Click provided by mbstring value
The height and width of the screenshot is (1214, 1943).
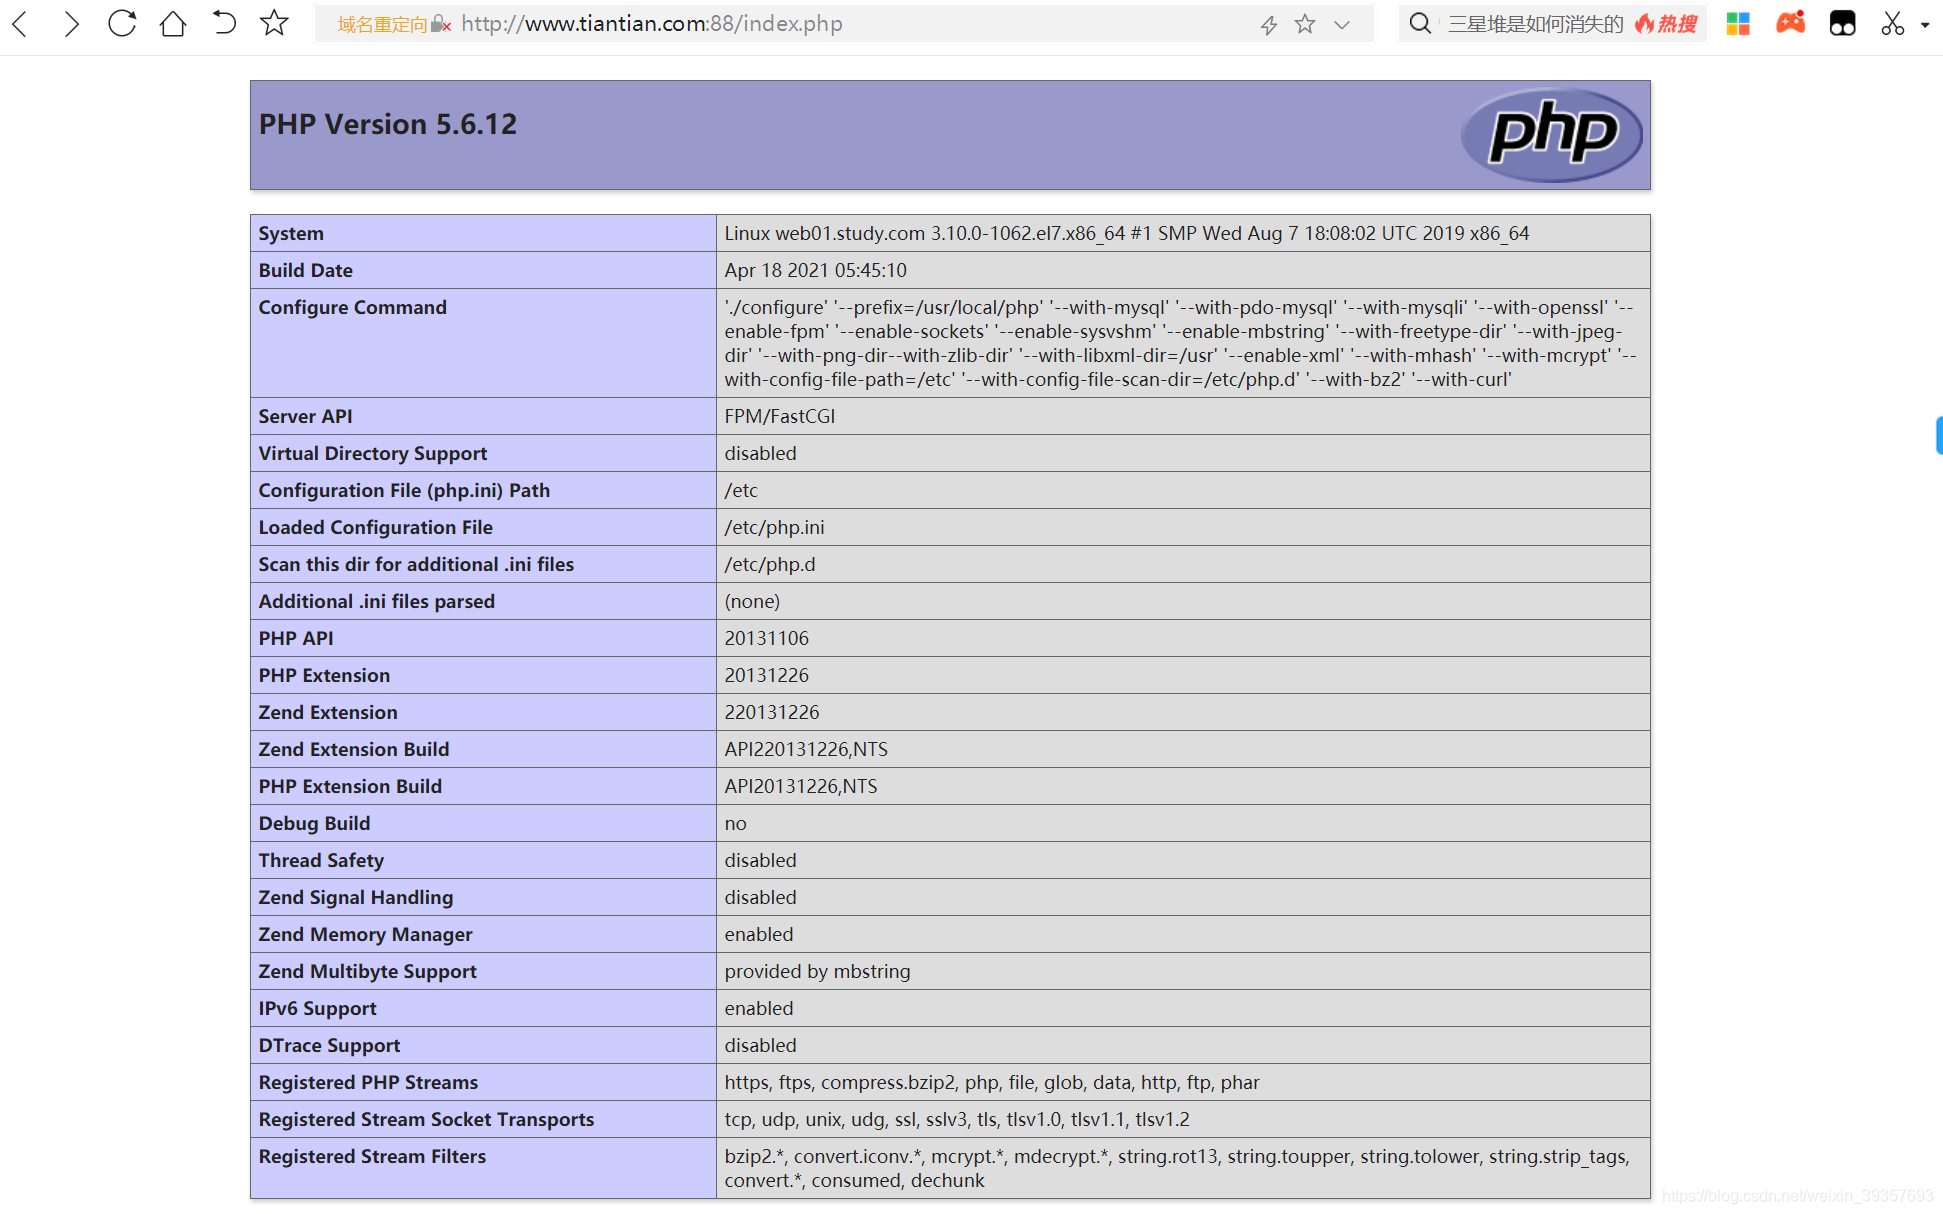[x=818, y=971]
